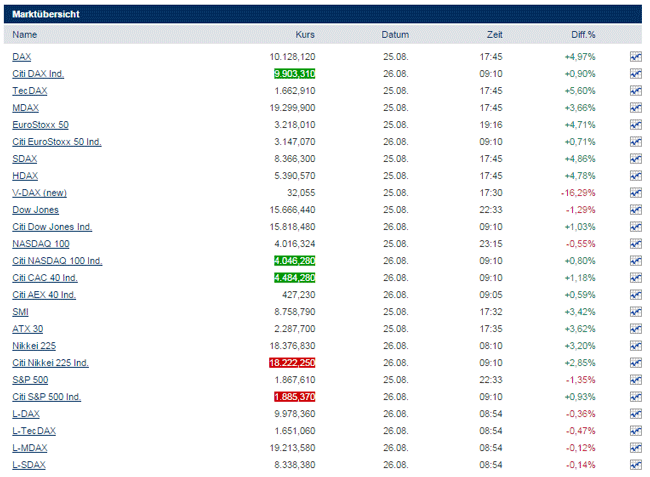Go to the MDAX link
Viewport: 650px width, 477px height.
click(x=25, y=108)
